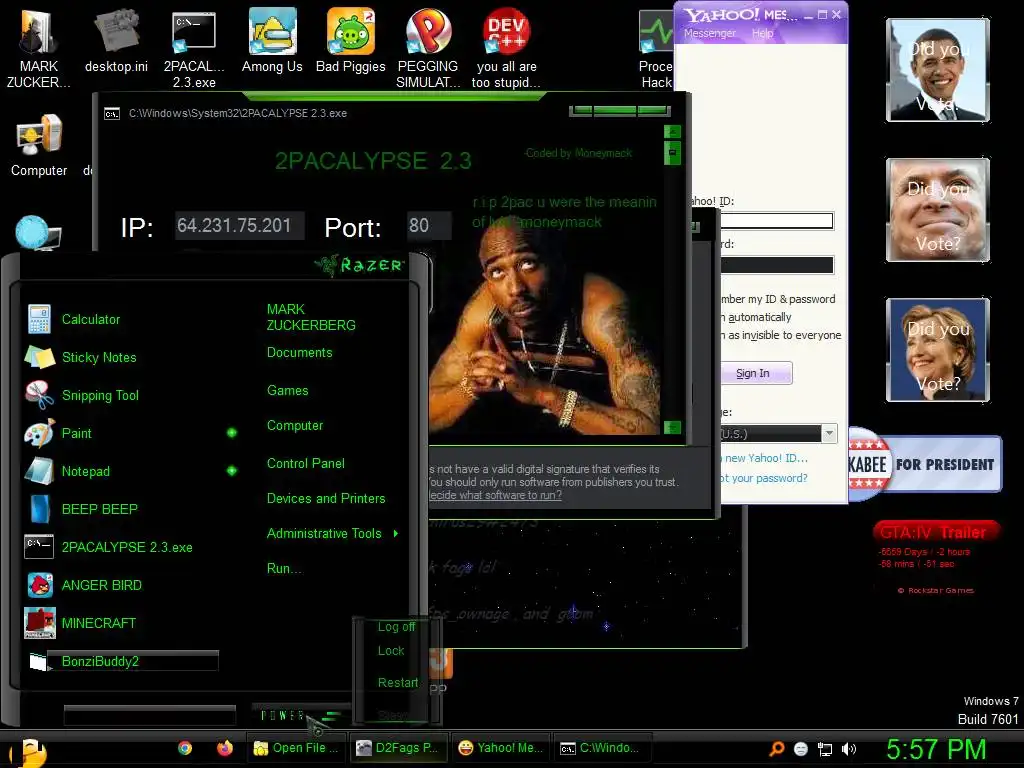The width and height of the screenshot is (1024, 768).
Task: Open PEGGING SIMULAT... desktop icon
Action: pyautogui.click(x=428, y=47)
